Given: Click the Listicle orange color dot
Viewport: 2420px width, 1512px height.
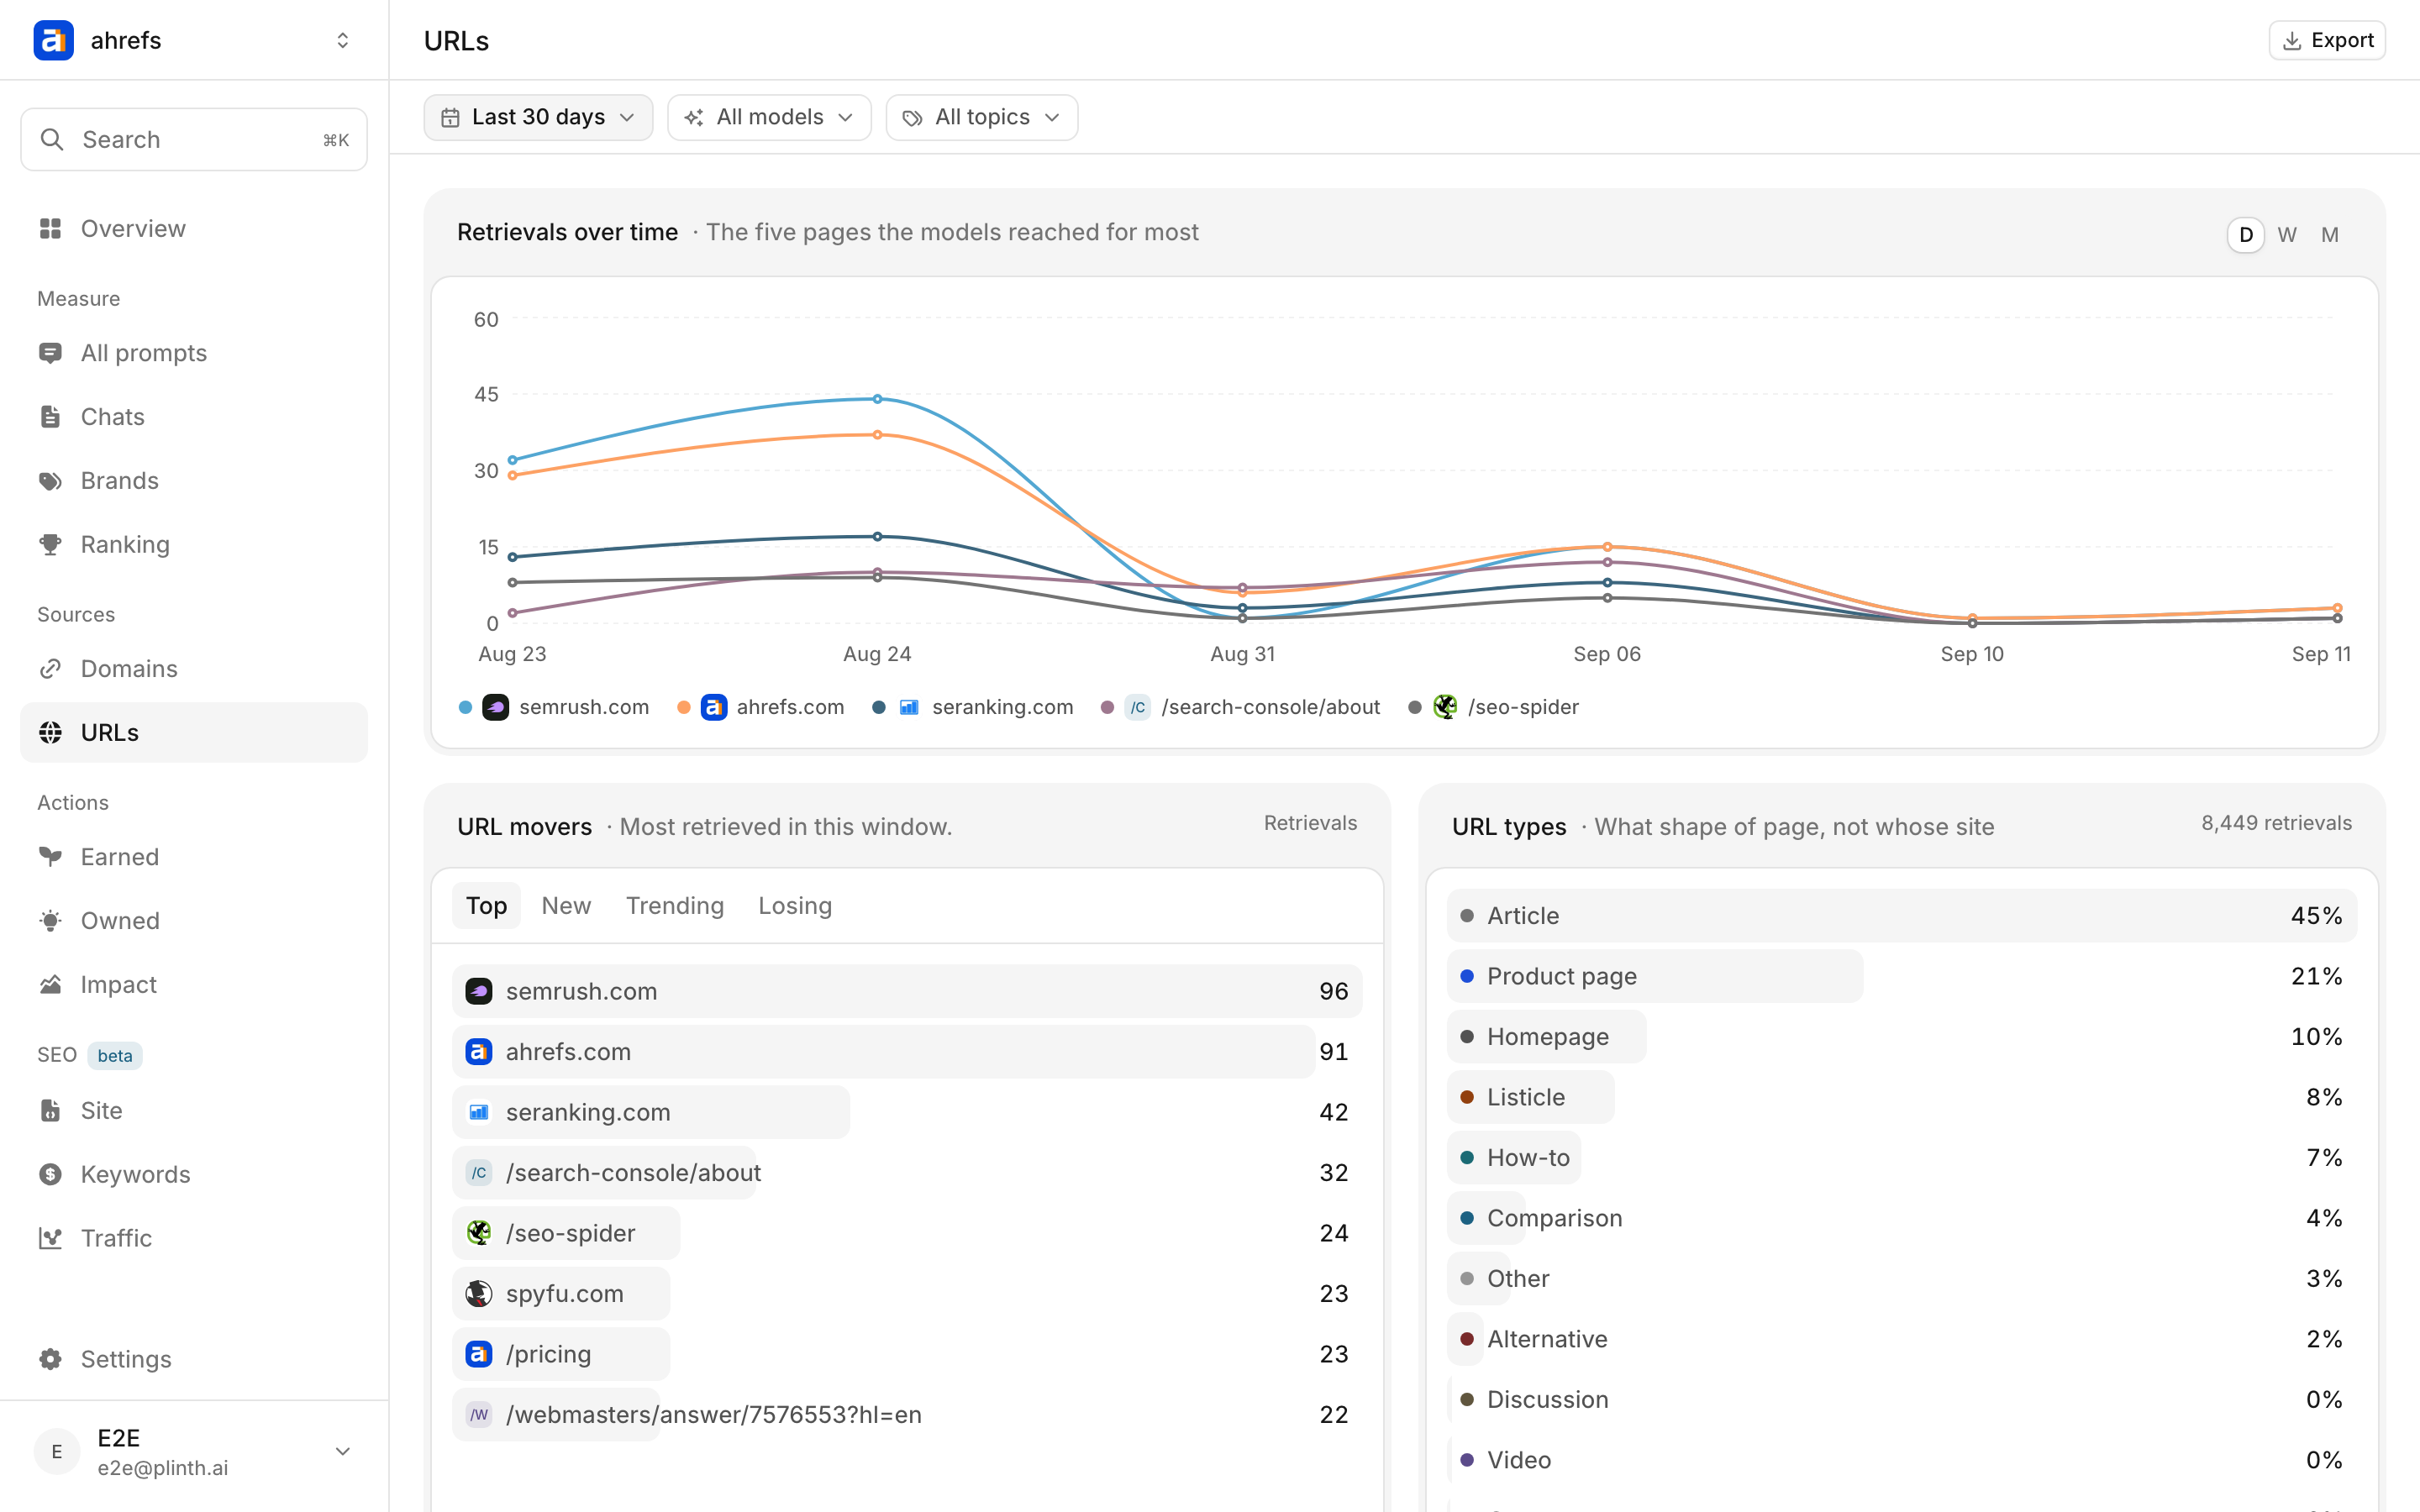Looking at the screenshot, I should coord(1467,1097).
